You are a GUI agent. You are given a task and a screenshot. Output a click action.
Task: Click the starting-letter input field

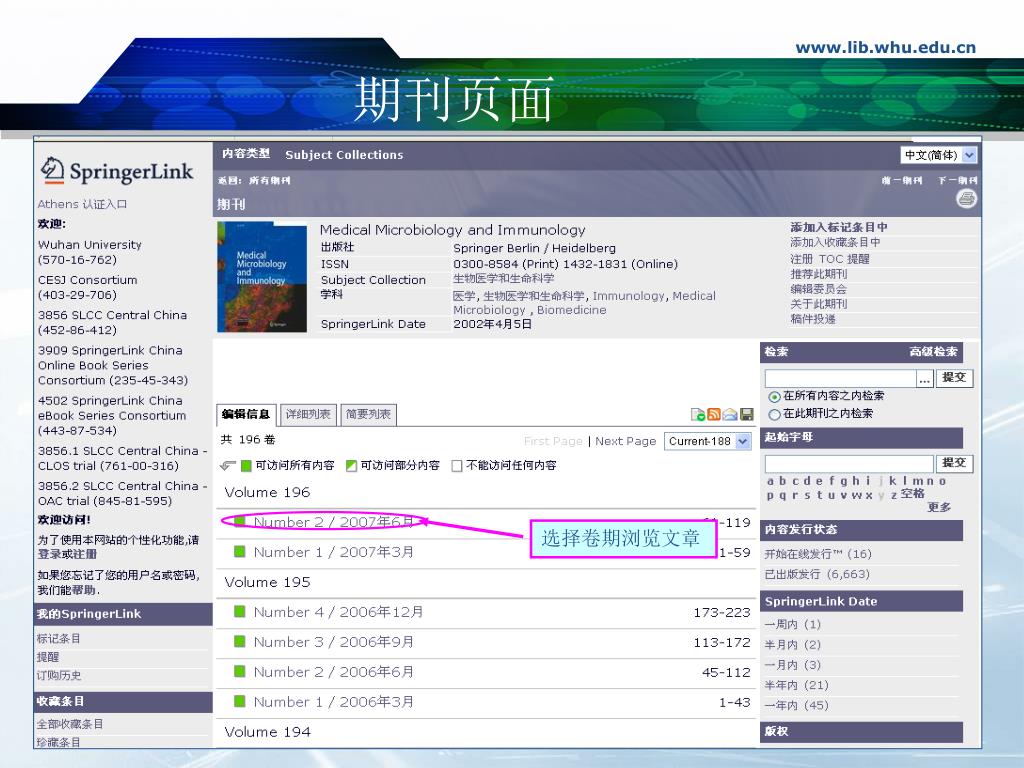coord(849,464)
